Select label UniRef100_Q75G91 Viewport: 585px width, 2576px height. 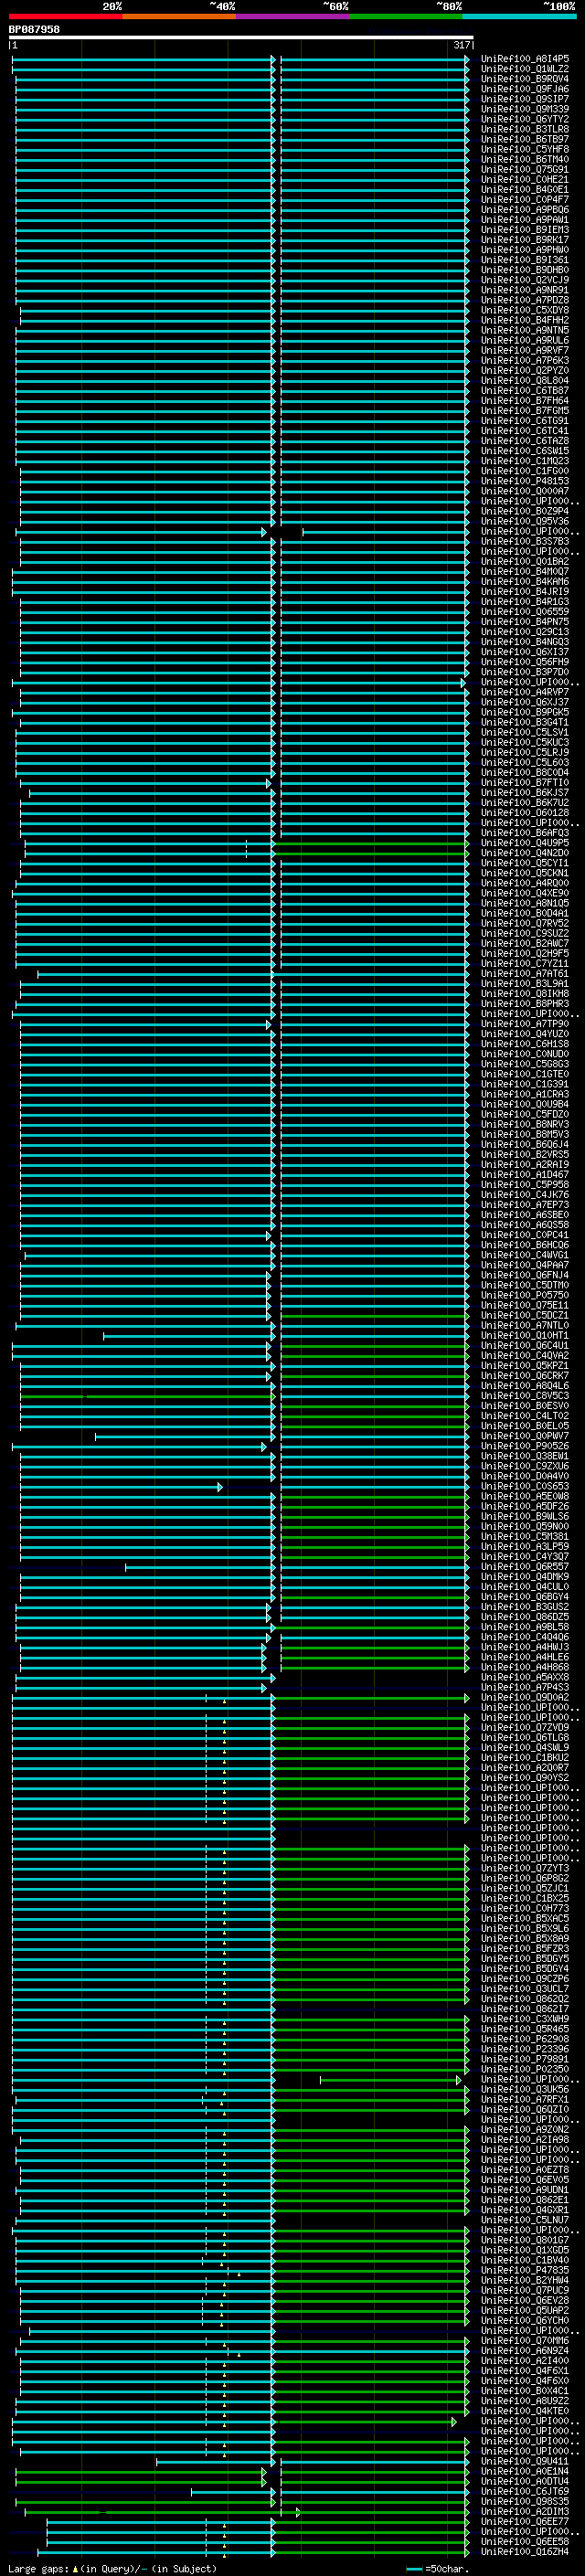[x=525, y=170]
